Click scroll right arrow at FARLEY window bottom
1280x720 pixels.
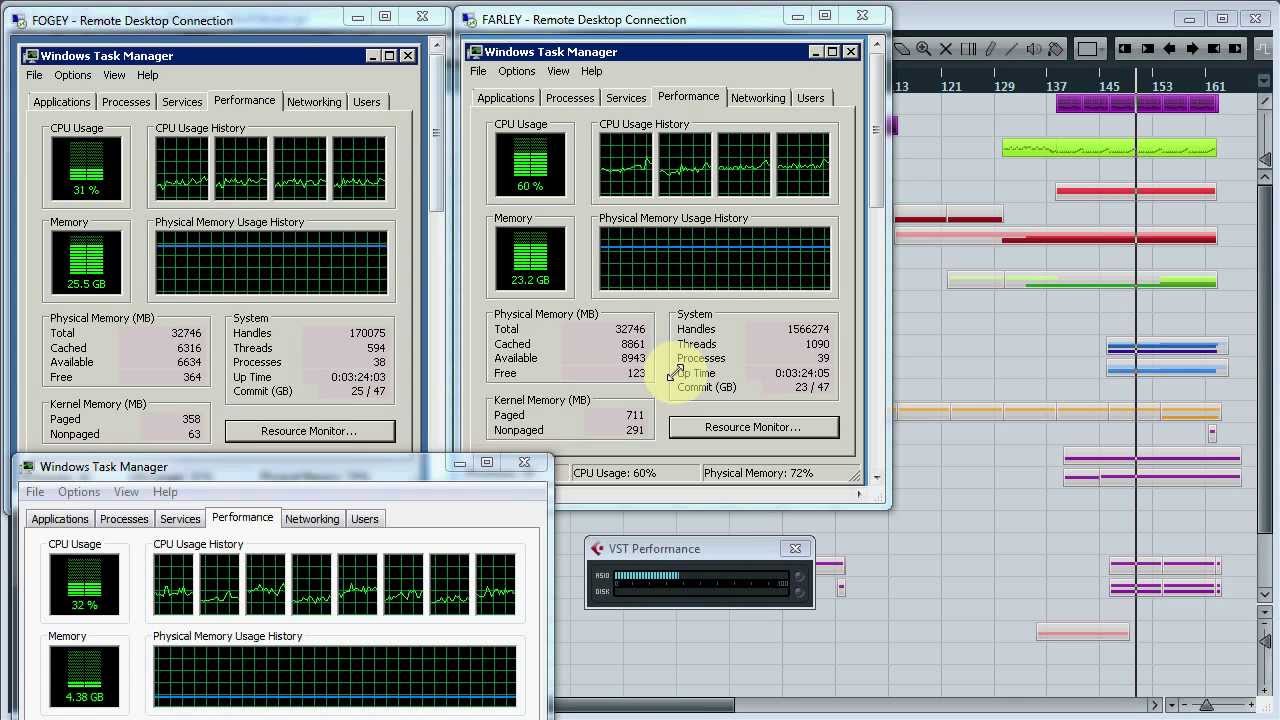pos(859,493)
